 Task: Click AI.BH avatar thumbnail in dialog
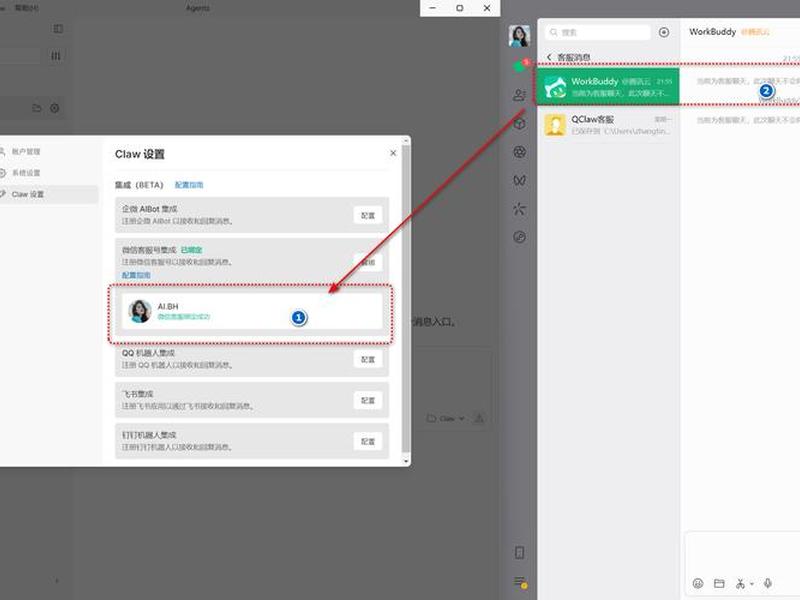point(139,311)
